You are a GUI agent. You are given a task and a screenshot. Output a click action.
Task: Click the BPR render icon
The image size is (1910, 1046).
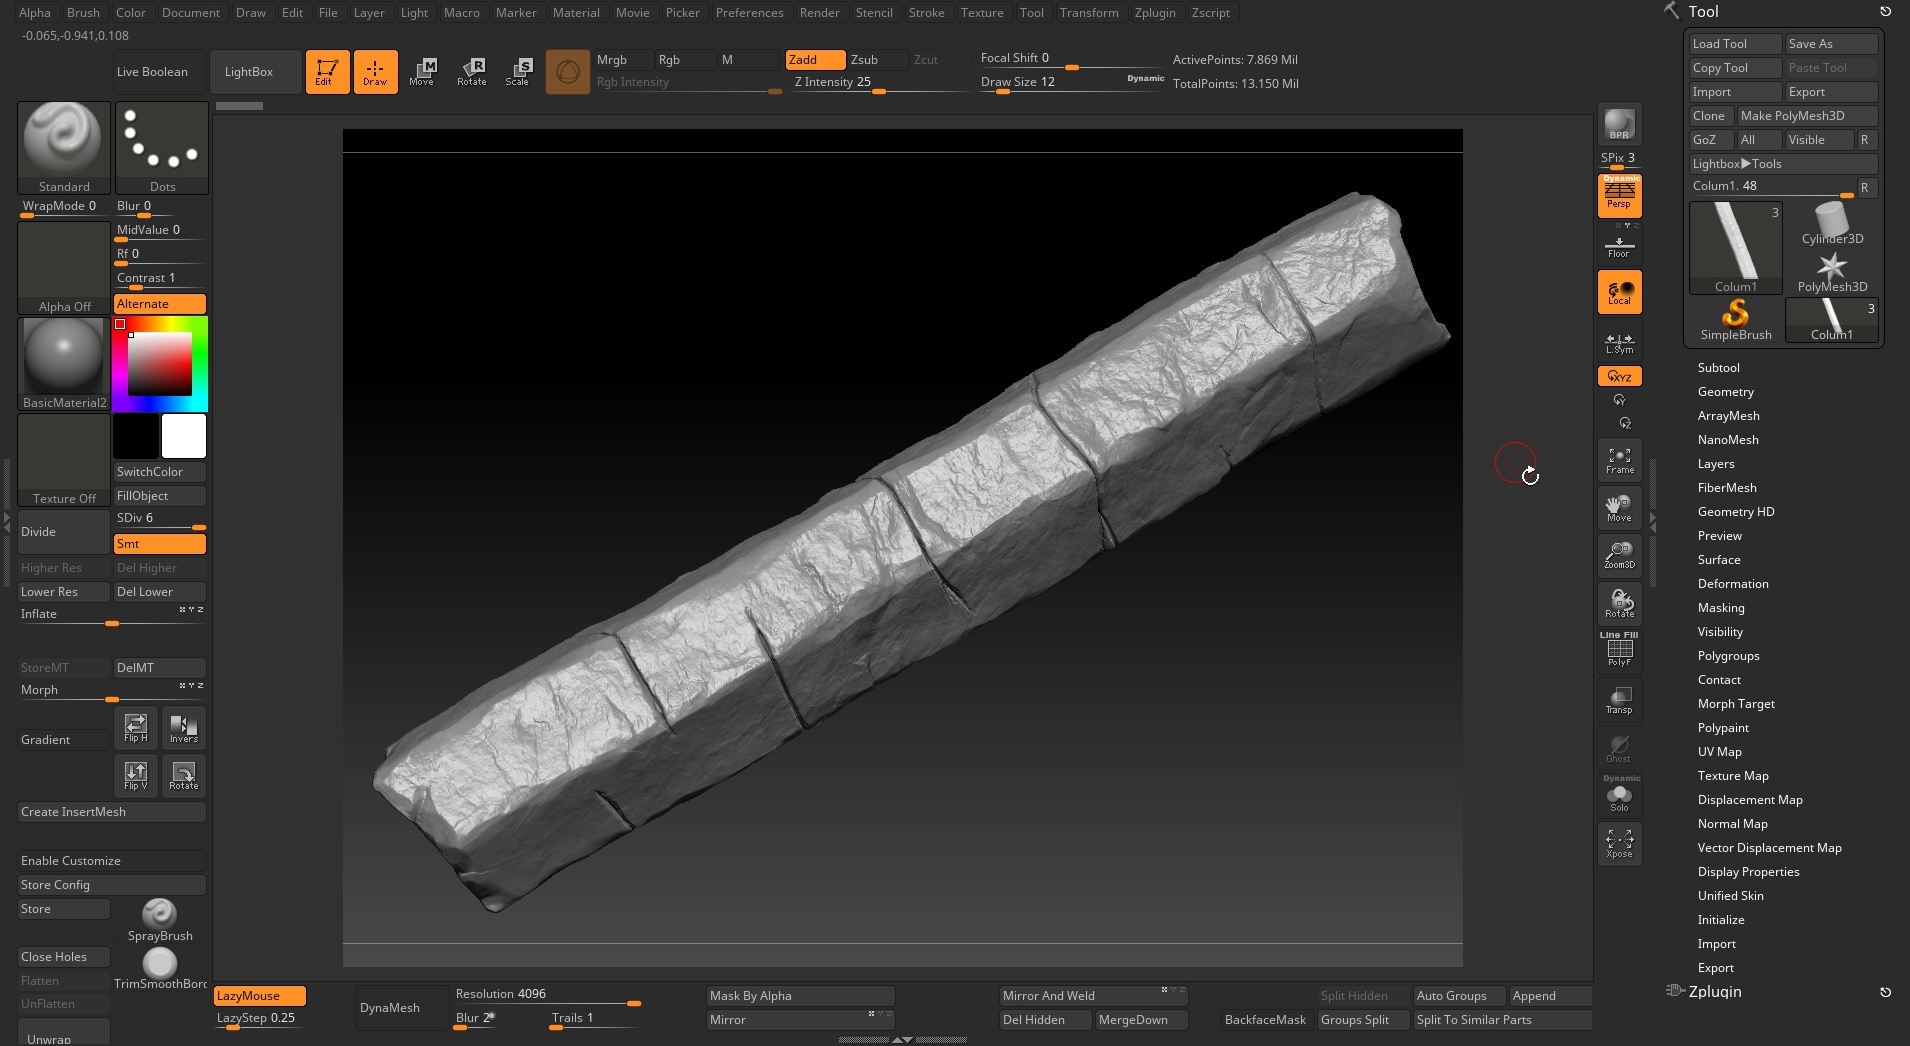tap(1619, 124)
